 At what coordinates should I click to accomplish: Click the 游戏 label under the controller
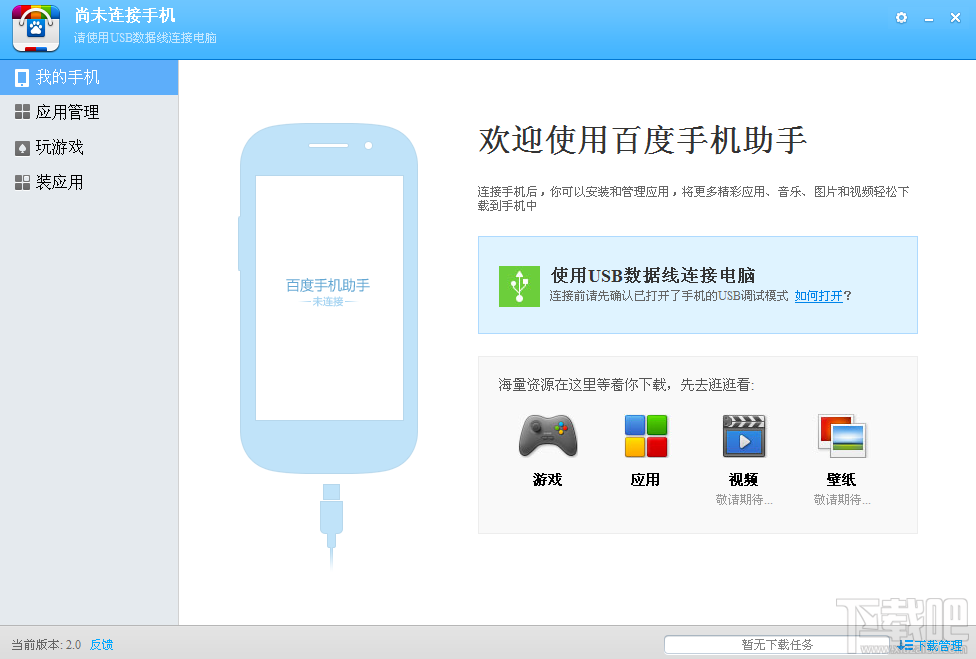pyautogui.click(x=548, y=480)
